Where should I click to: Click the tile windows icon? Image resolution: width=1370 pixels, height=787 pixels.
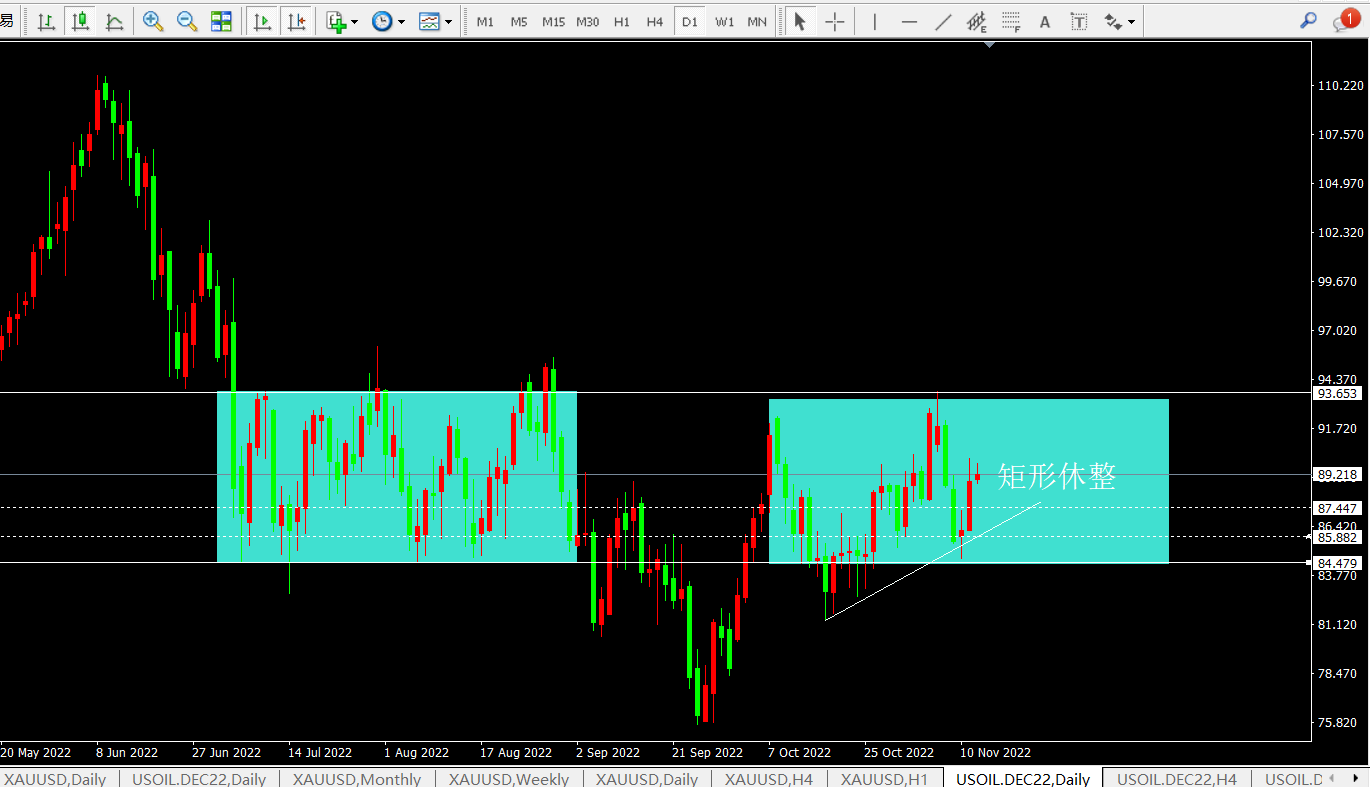coord(221,21)
